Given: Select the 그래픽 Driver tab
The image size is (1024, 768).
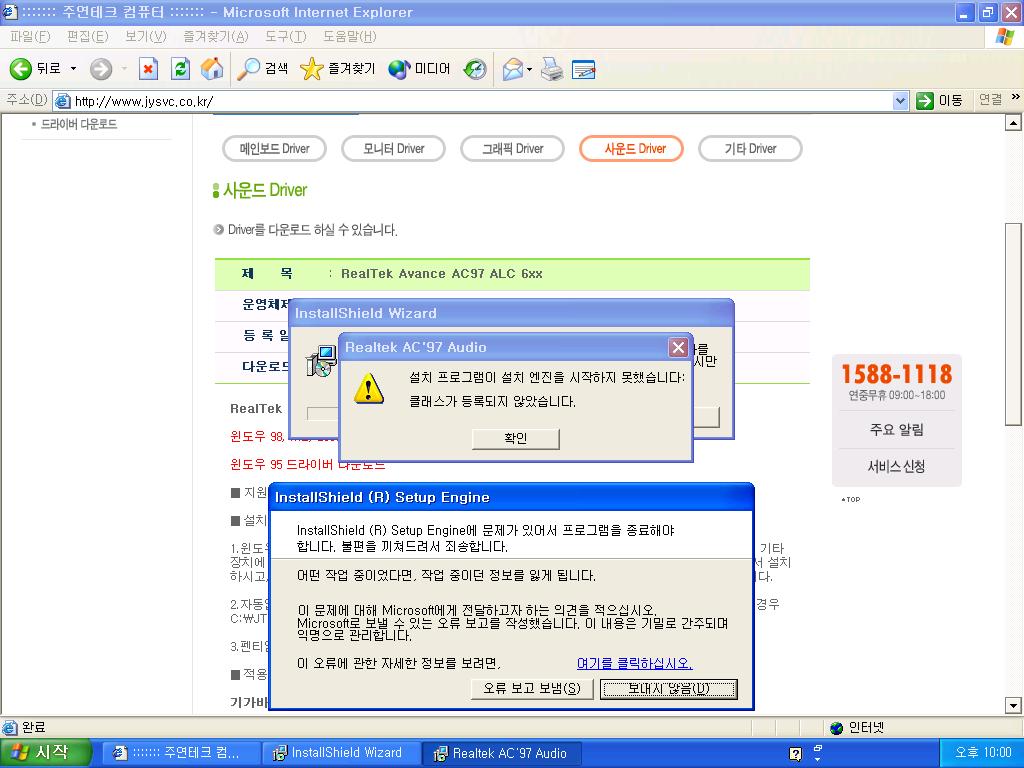Looking at the screenshot, I should pos(513,148).
